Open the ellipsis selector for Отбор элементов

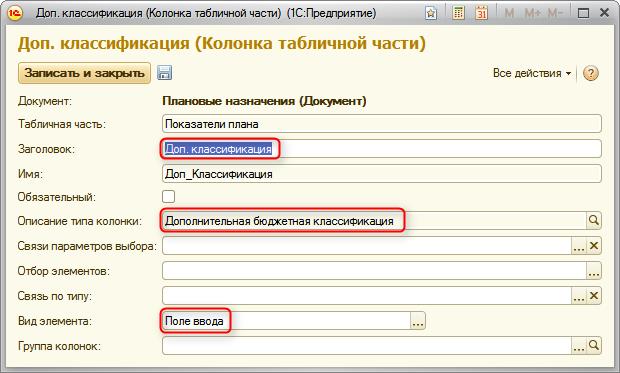point(594,271)
